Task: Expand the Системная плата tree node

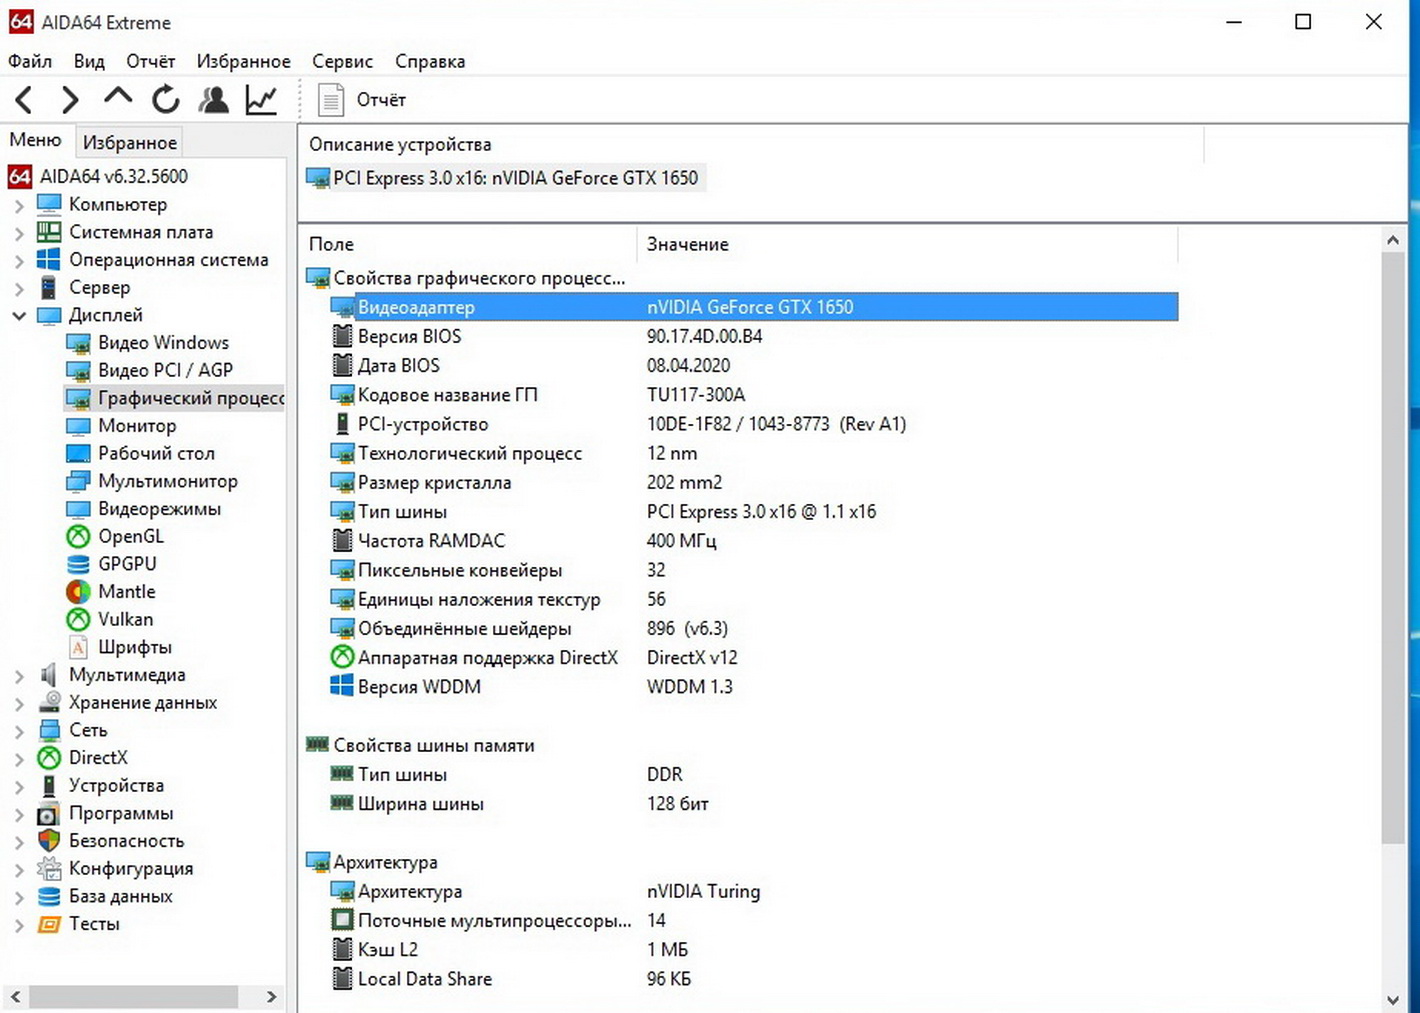Action: coord(19,233)
